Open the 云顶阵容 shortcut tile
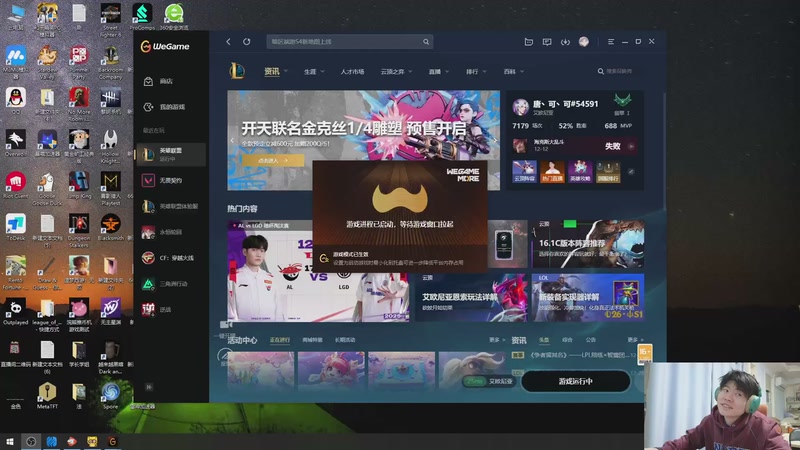Image resolution: width=800 pixels, height=450 pixels. click(524, 172)
